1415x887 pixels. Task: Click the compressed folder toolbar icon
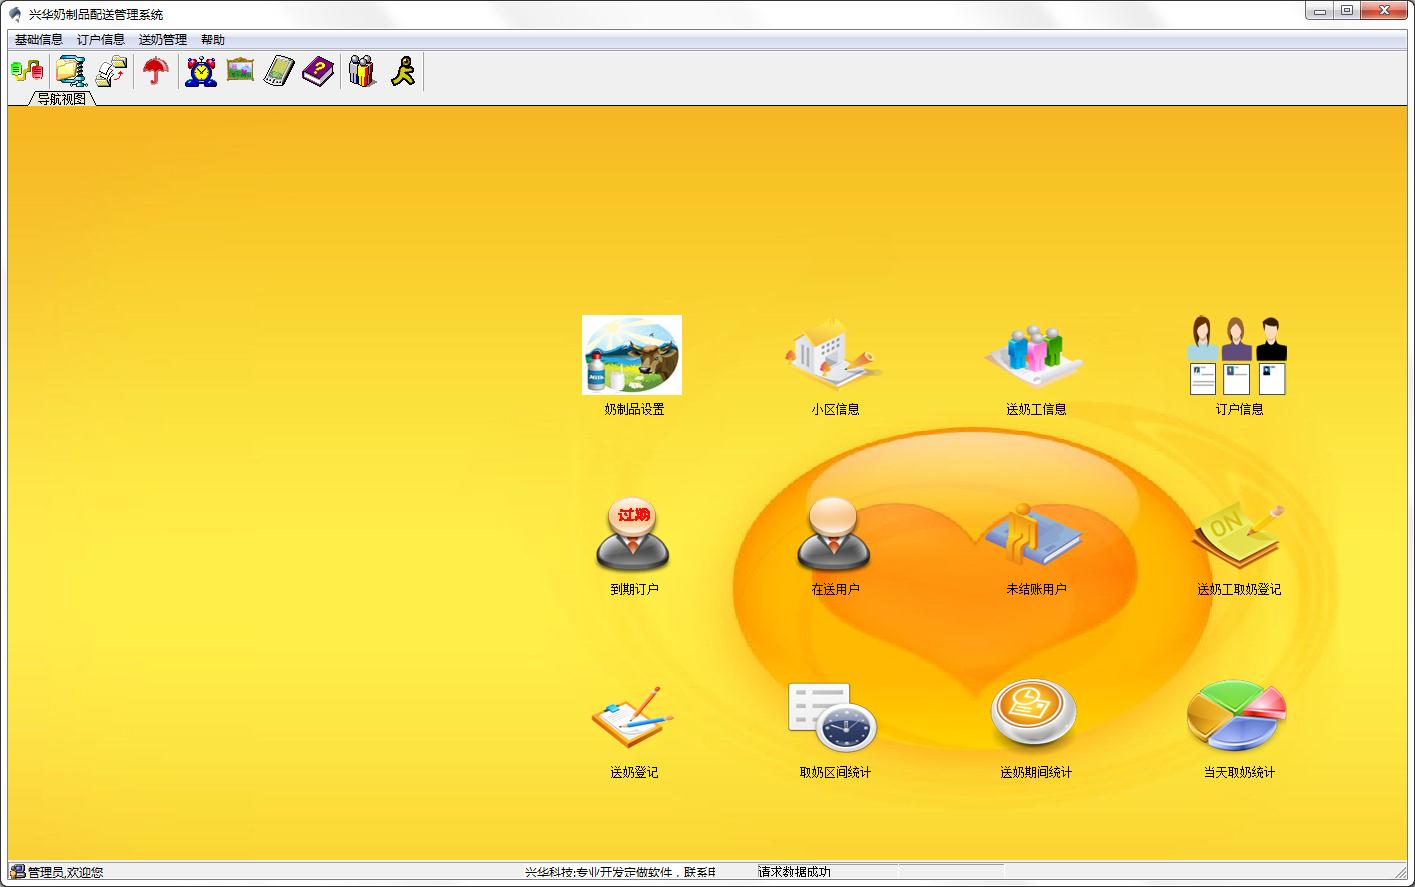71,71
